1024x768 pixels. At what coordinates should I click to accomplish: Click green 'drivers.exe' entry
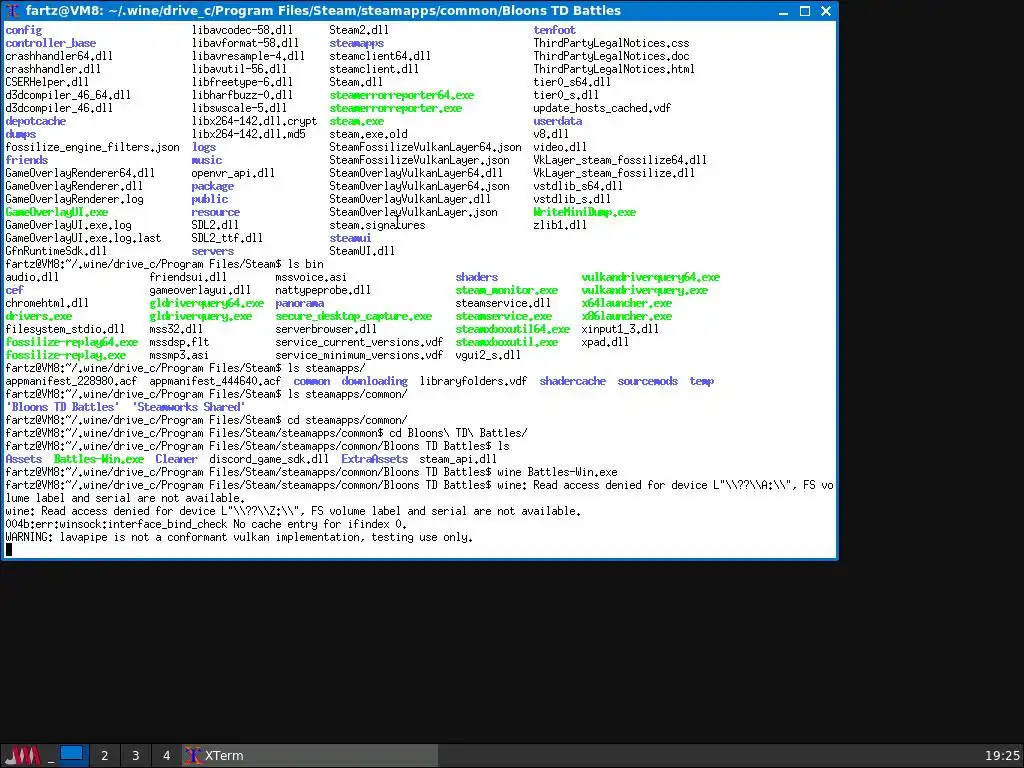coord(39,317)
